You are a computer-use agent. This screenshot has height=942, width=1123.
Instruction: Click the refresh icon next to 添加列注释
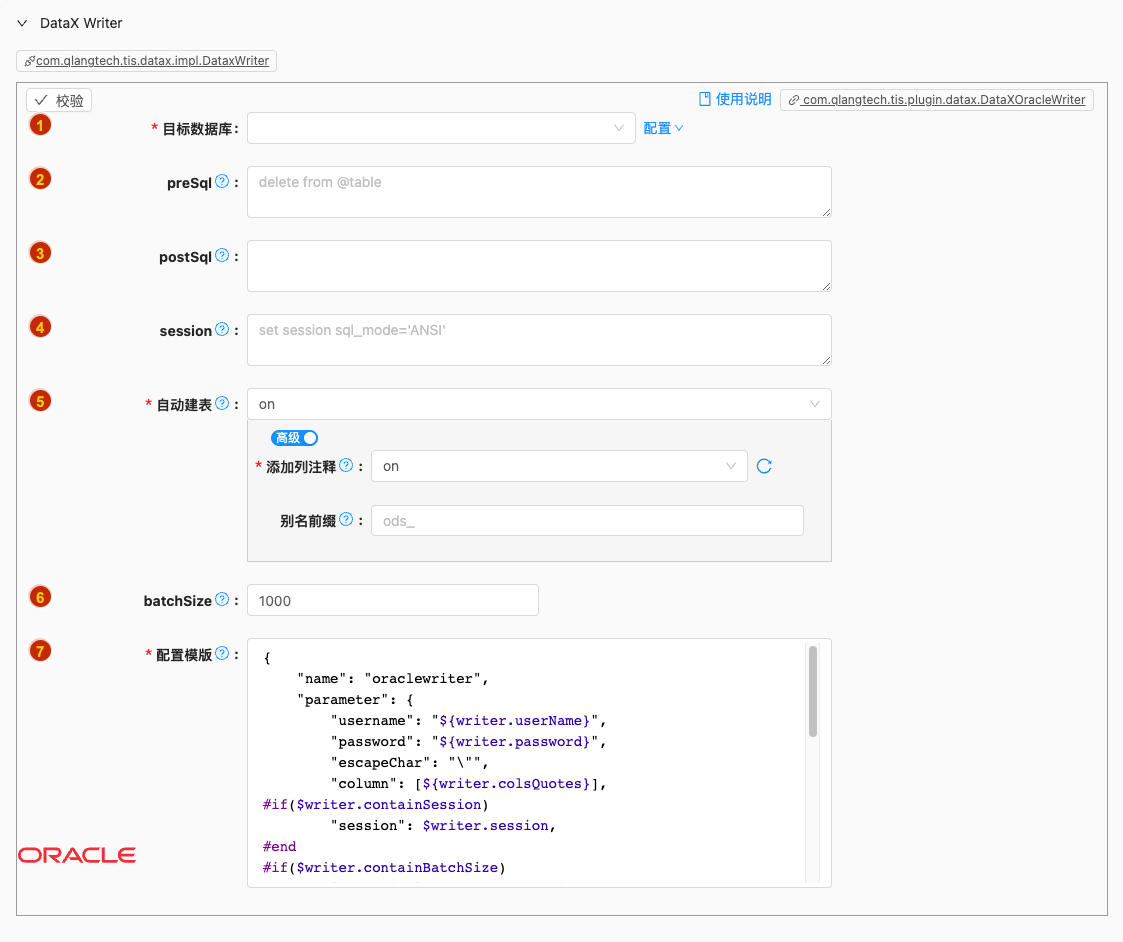click(x=764, y=466)
